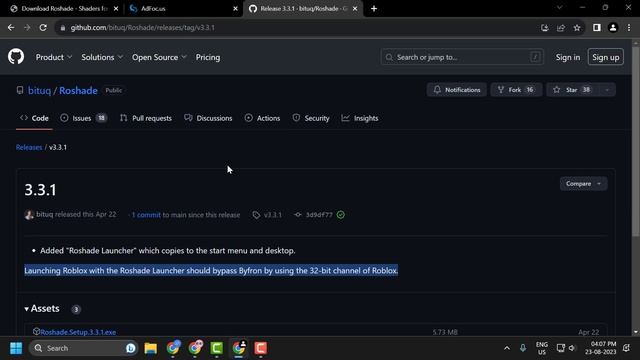
Task: Expand the Open Source menu
Action: pyautogui.click(x=159, y=57)
